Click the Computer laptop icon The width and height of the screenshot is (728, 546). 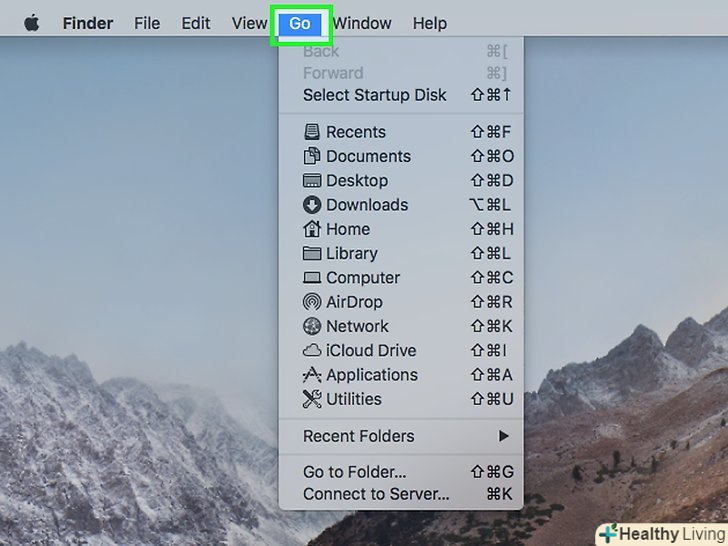[312, 278]
